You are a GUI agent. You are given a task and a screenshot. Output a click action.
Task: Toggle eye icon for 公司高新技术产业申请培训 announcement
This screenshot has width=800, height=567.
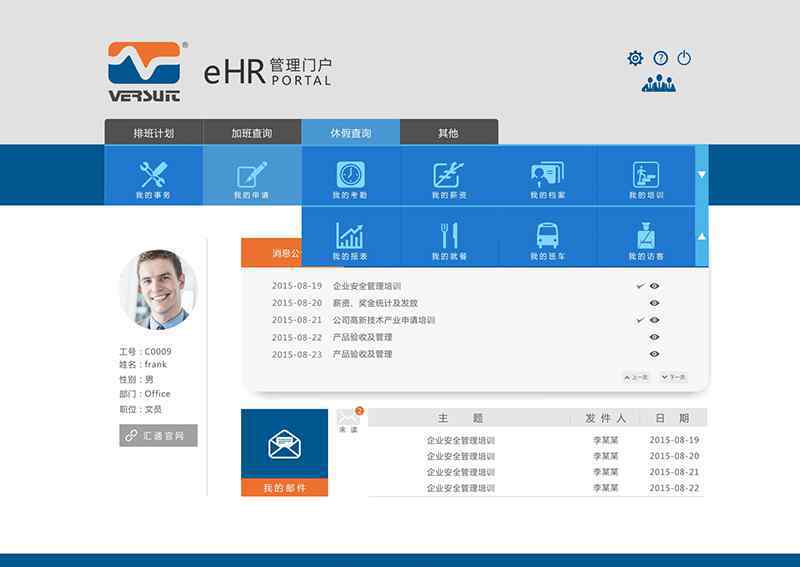(x=655, y=321)
